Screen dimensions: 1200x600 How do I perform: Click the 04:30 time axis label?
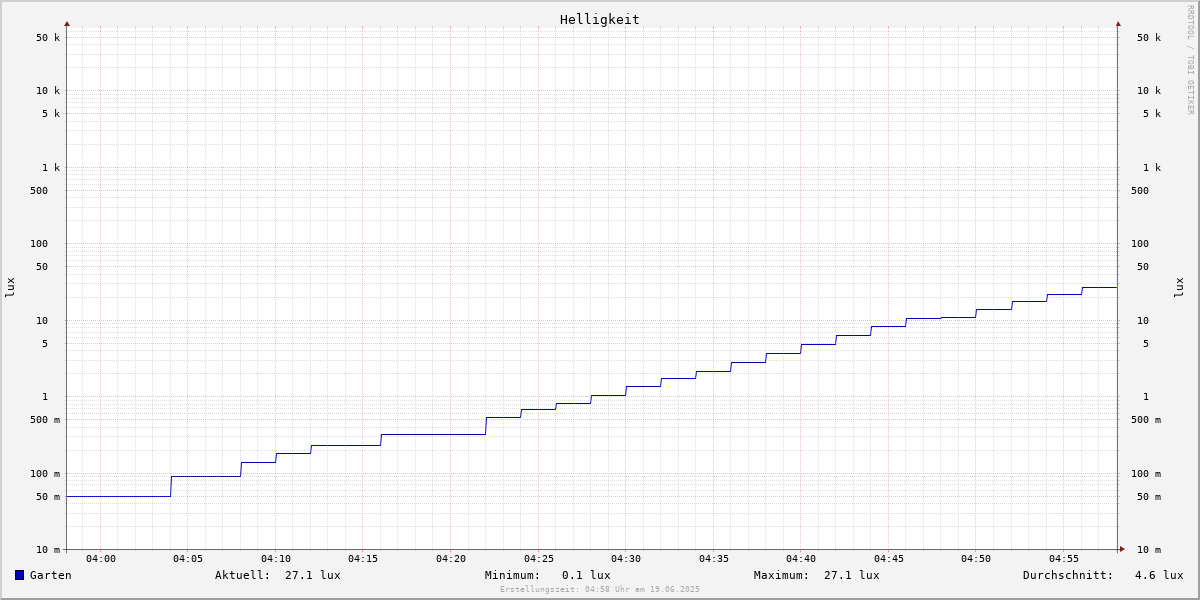click(626, 558)
